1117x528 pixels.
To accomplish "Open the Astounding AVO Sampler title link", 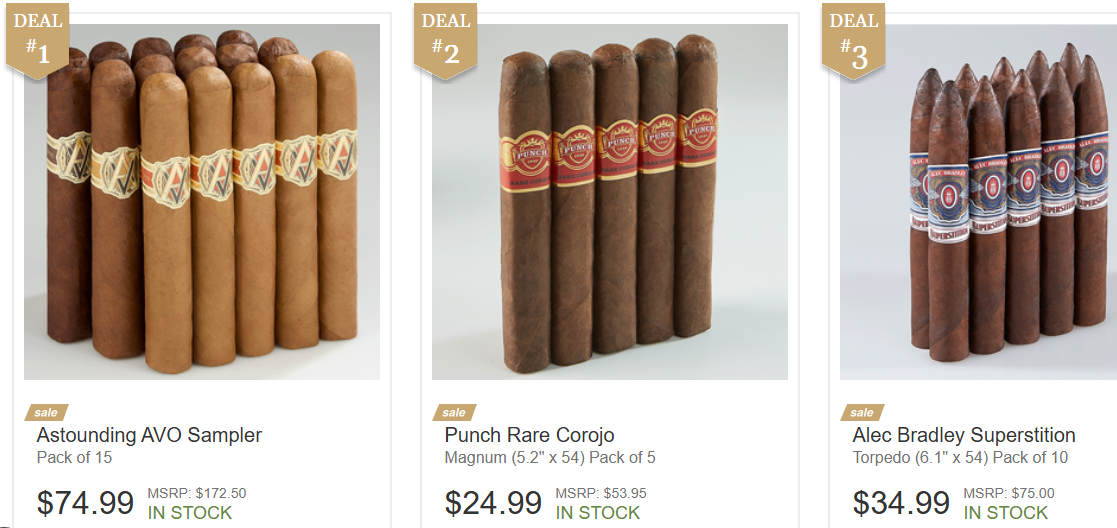I will pos(150,435).
